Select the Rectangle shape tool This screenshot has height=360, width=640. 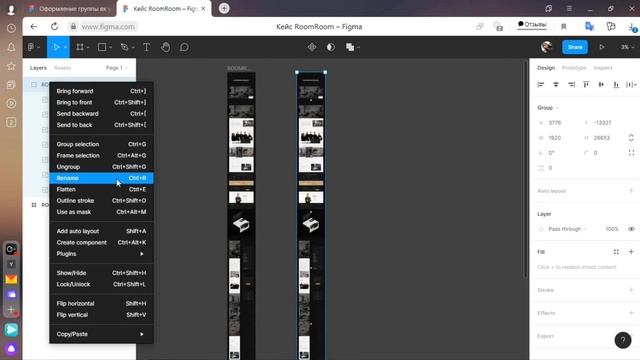pos(102,47)
